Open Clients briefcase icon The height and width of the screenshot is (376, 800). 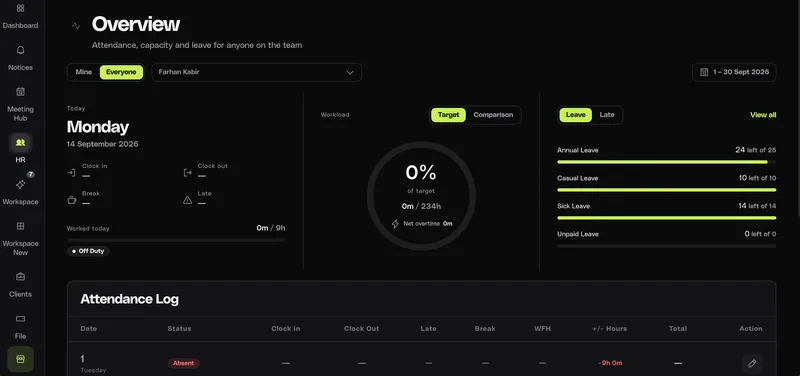20,277
